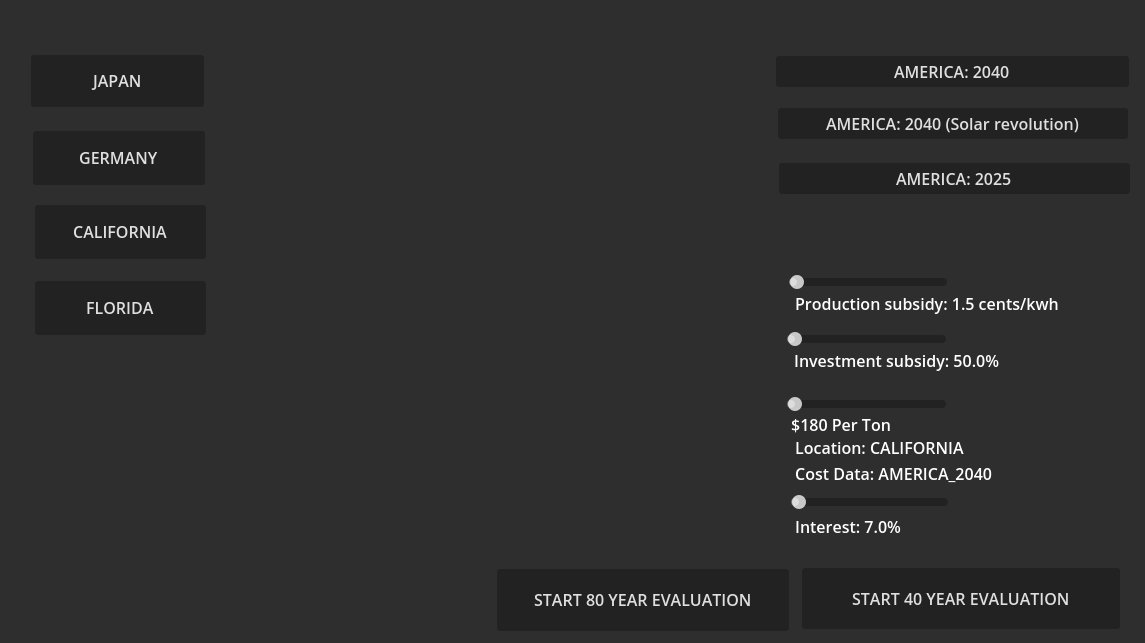Image resolution: width=1145 pixels, height=643 pixels.
Task: Start the 80 year evaluation
Action: tap(642, 600)
